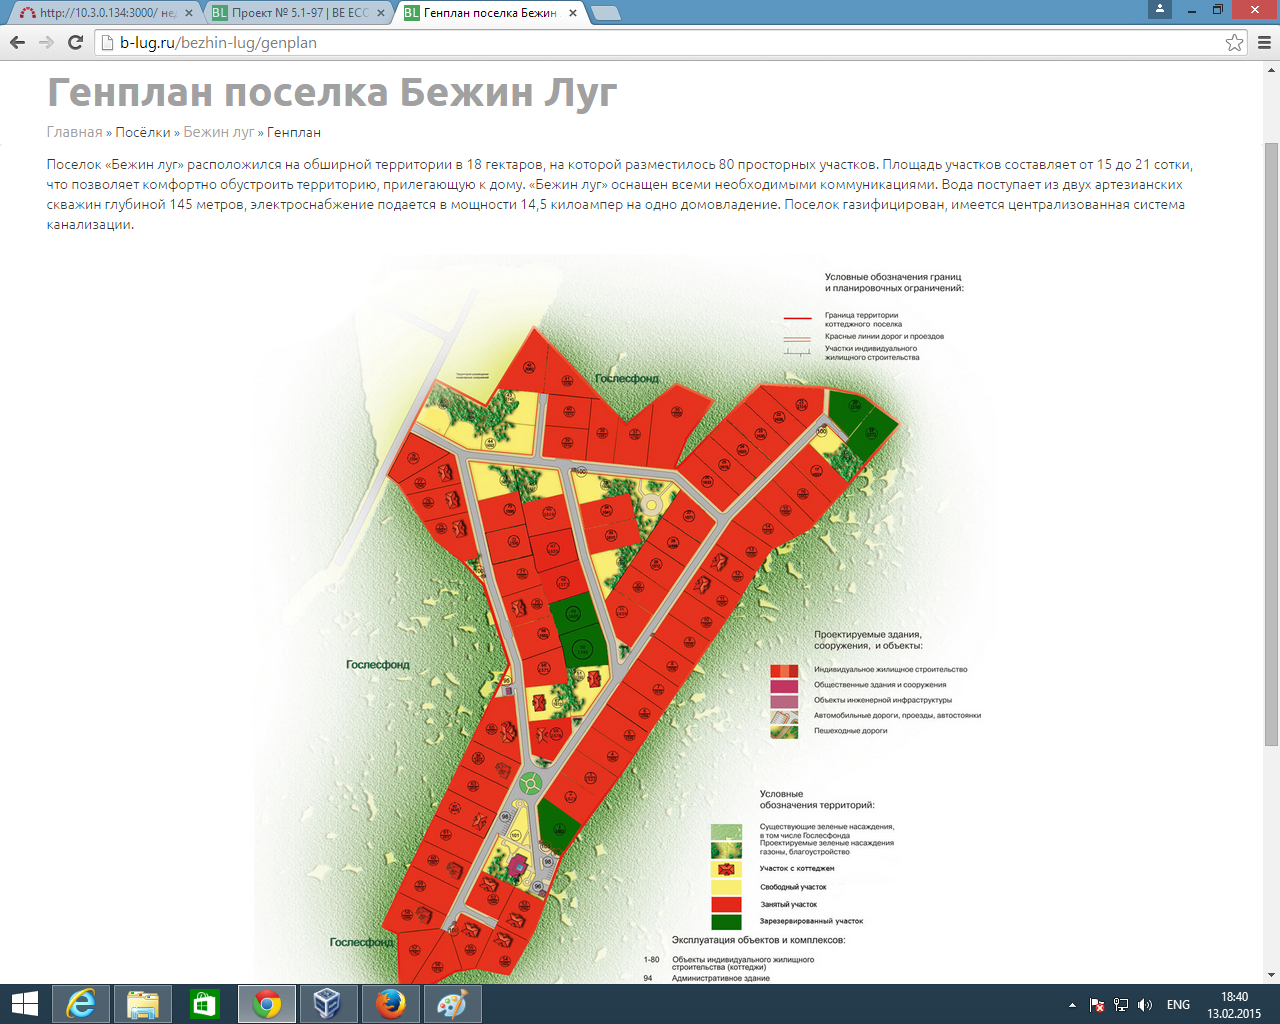1280x1024 pixels.
Task: Show hidden system tray icons
Action: tap(1072, 1004)
